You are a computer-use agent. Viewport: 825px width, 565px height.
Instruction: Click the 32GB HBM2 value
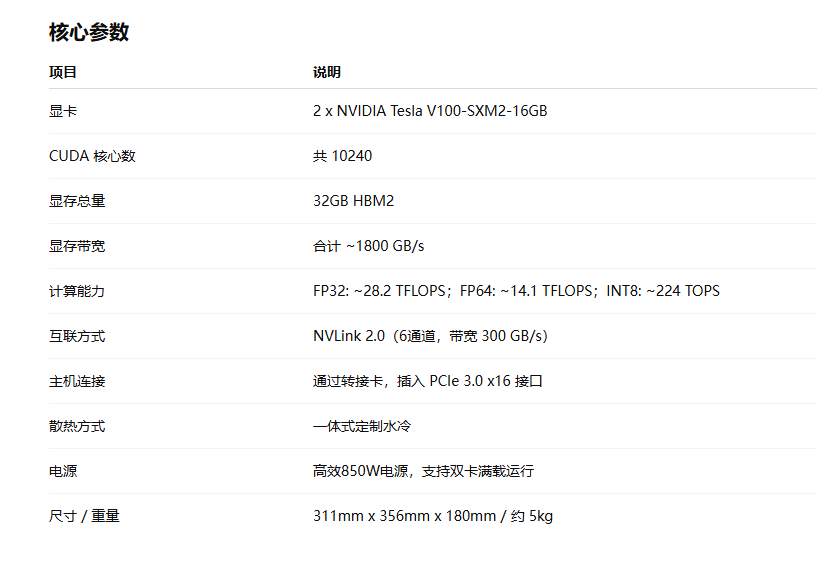[354, 201]
